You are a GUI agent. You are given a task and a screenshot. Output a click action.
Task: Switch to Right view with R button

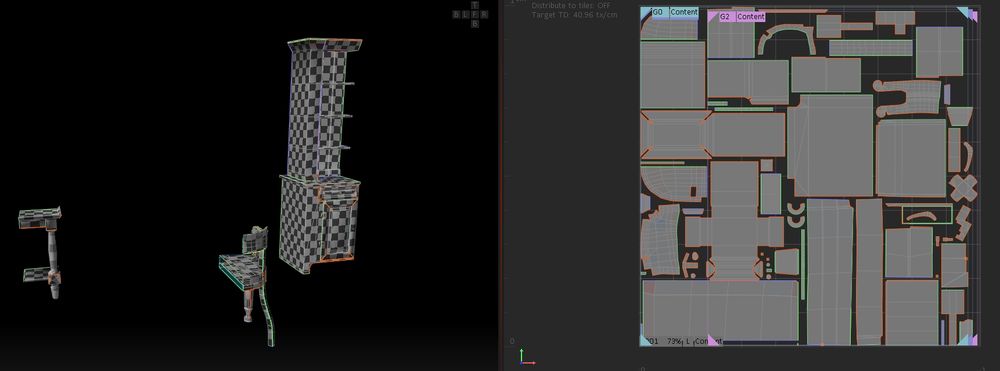[x=484, y=14]
